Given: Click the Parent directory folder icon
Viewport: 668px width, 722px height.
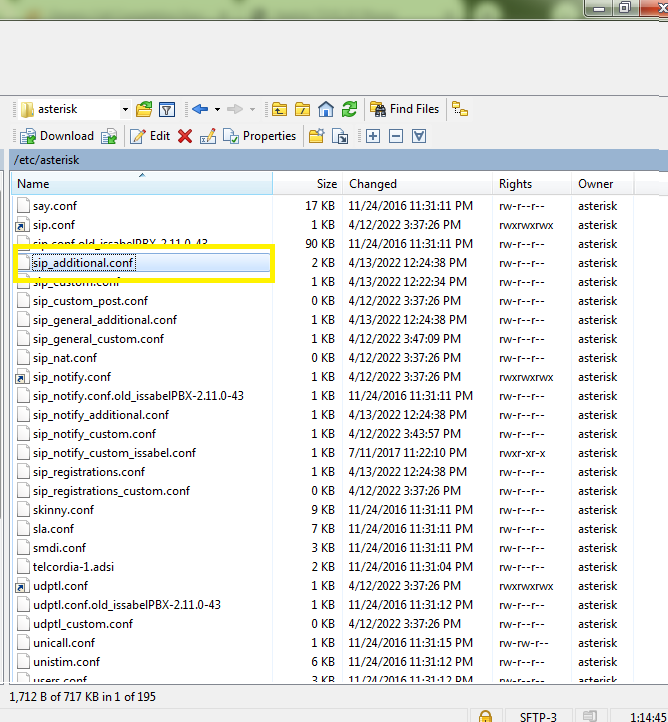Looking at the screenshot, I should pyautogui.click(x=278, y=109).
